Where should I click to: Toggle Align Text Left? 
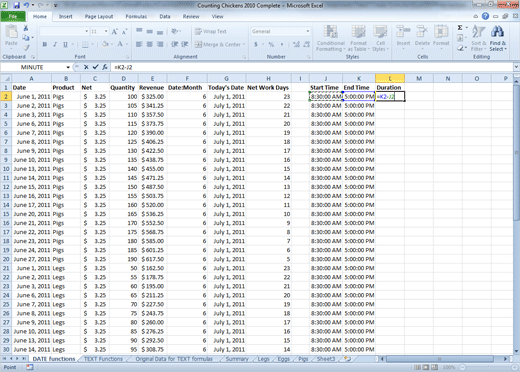coord(139,44)
